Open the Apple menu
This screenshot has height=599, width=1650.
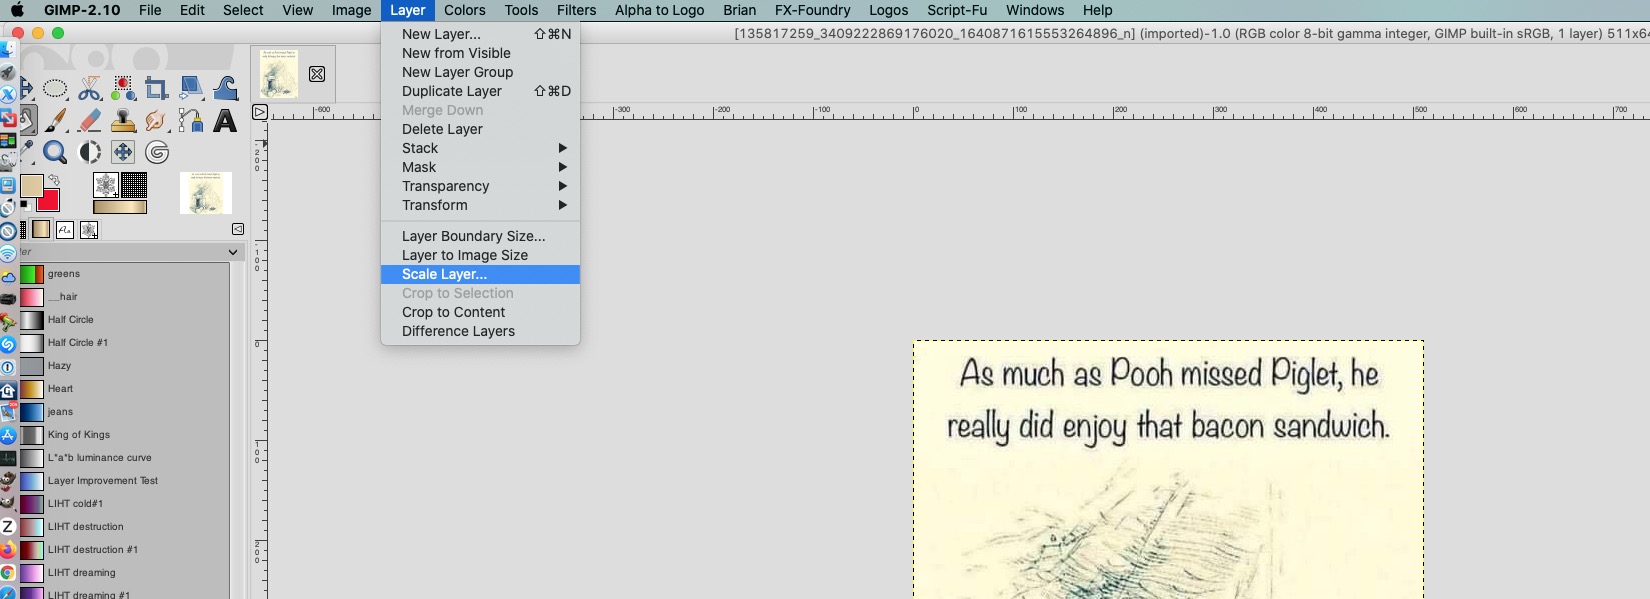click(17, 10)
